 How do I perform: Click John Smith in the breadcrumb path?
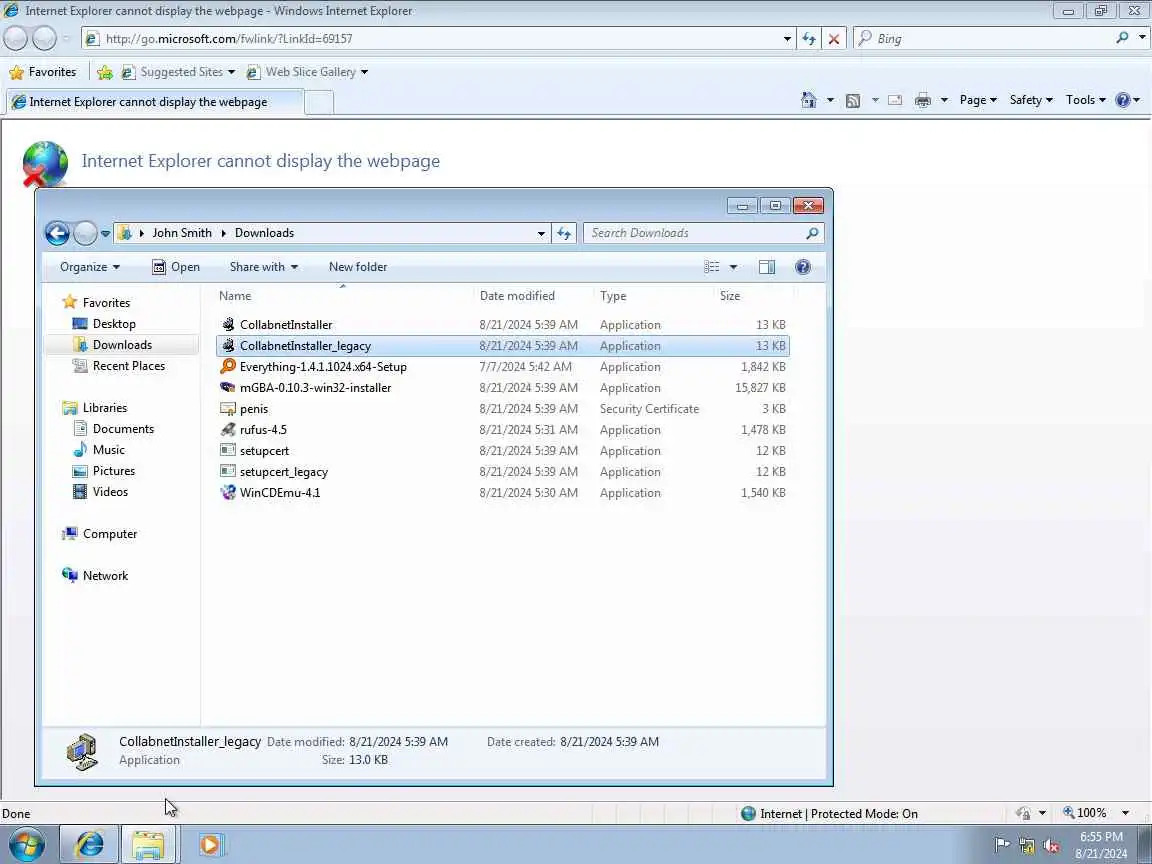pyautogui.click(x=181, y=233)
